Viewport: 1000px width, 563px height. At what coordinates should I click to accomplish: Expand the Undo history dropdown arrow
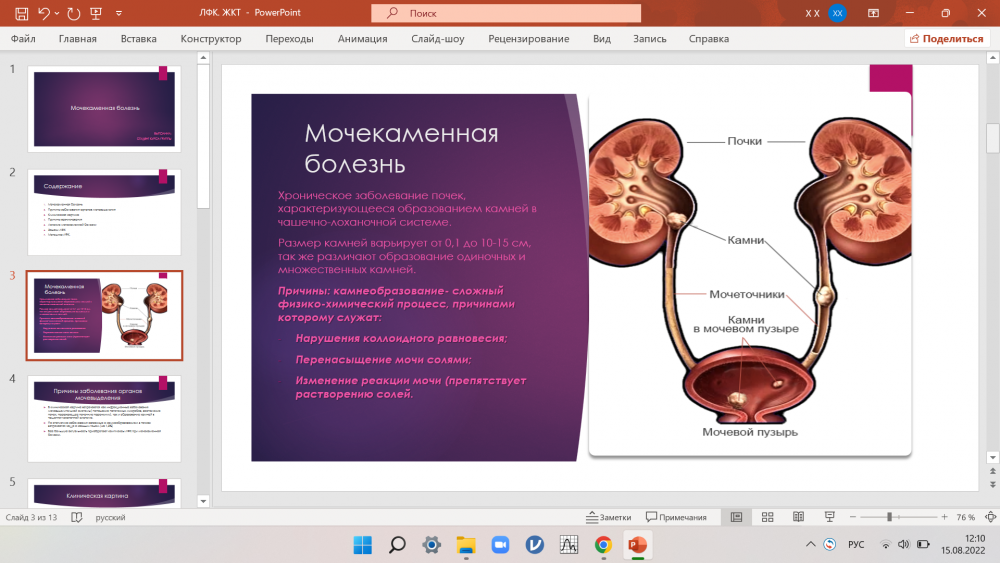59,13
